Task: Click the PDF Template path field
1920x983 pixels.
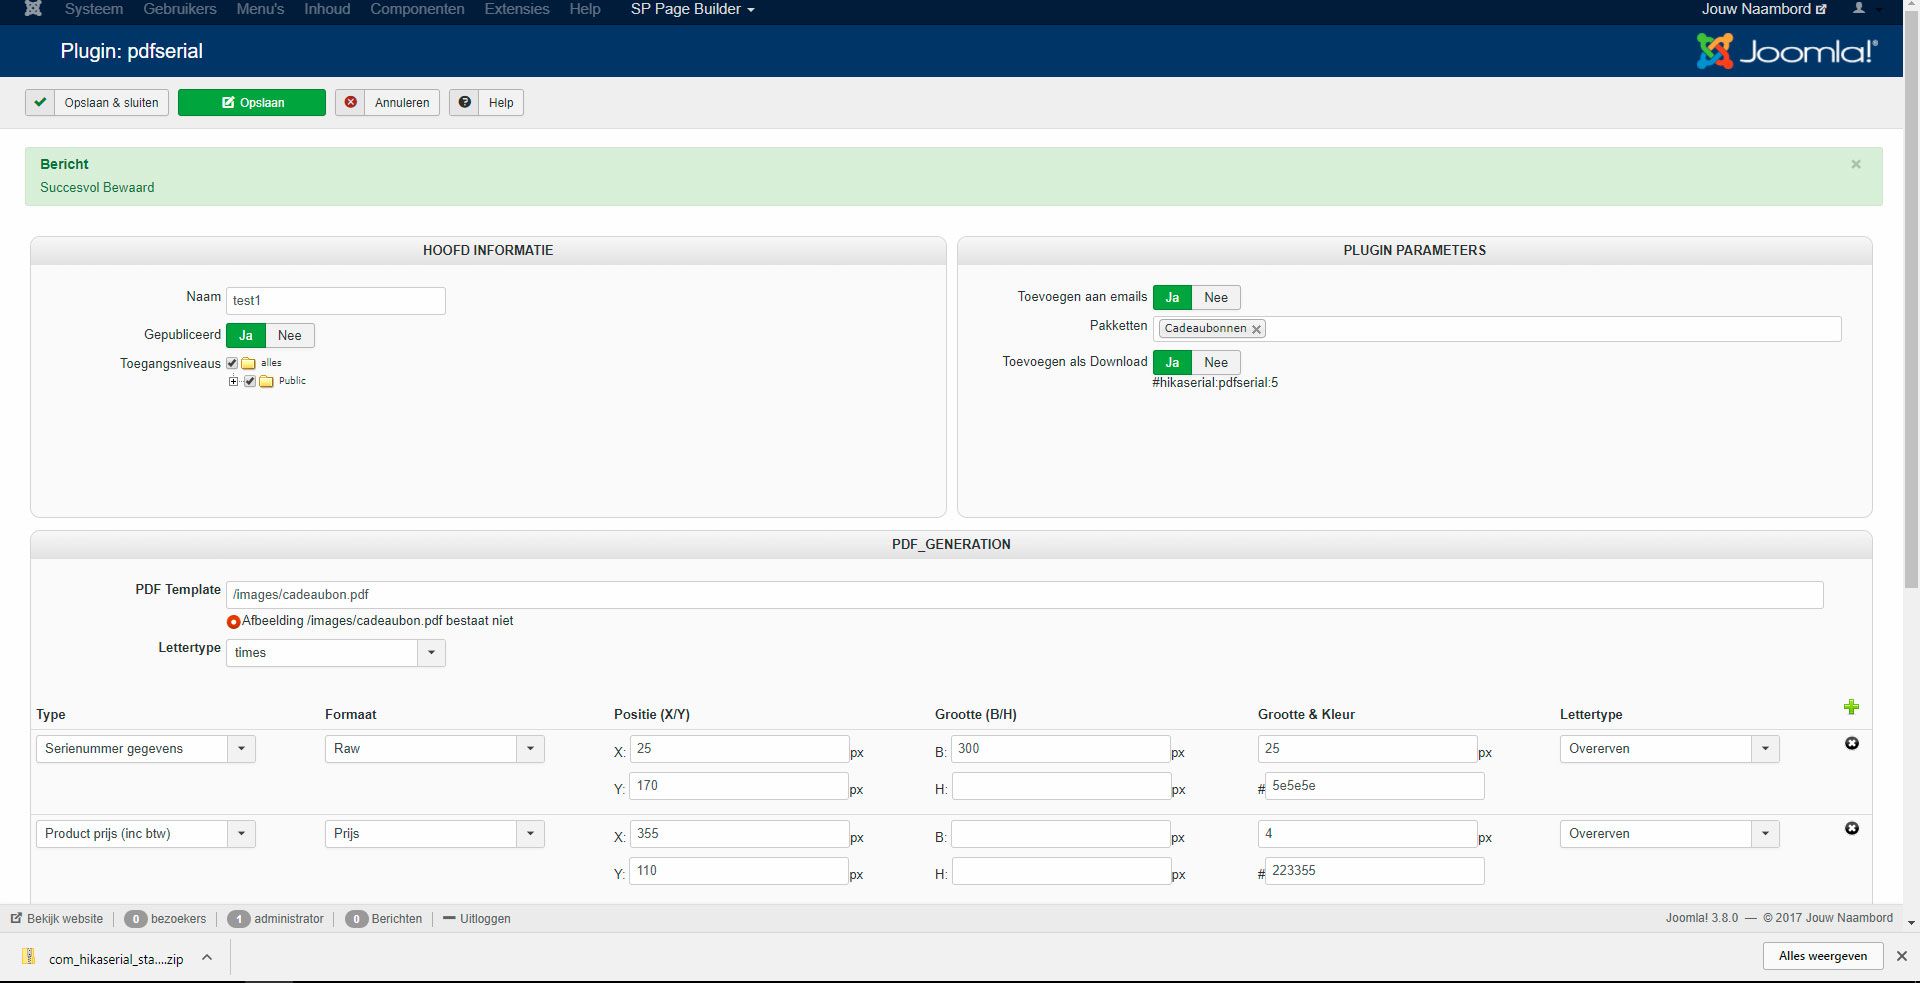Action: [x=1024, y=595]
